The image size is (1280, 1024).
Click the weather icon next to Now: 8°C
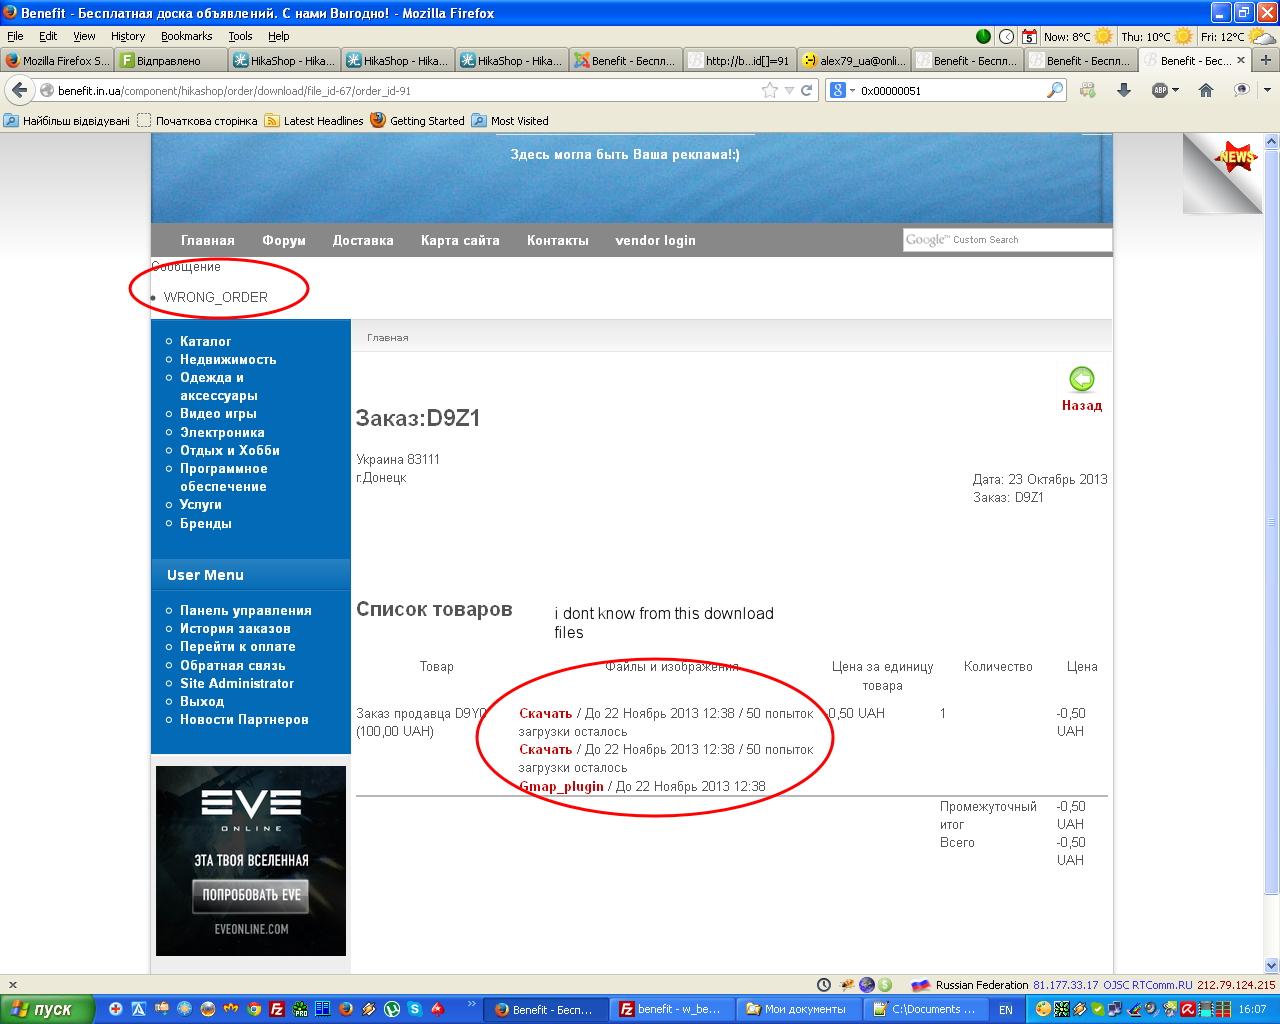coord(1103,36)
